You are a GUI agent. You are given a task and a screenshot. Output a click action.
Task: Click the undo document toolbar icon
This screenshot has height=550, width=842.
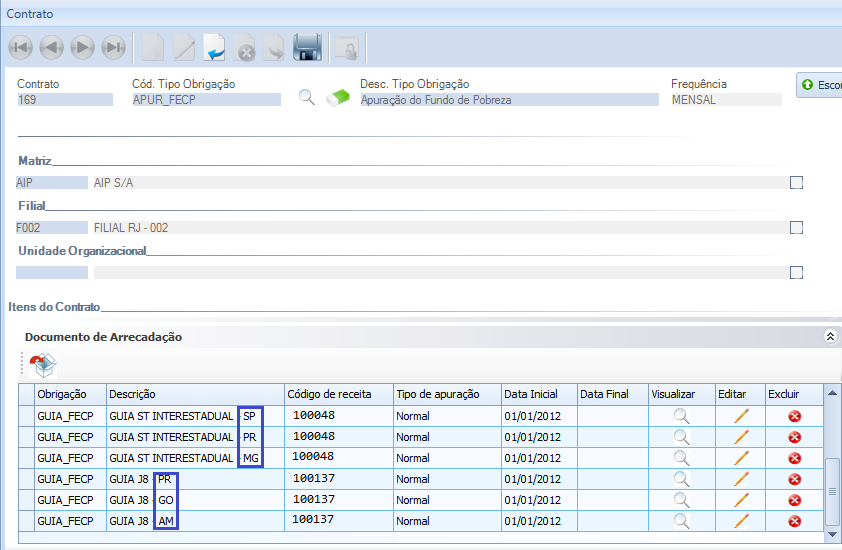(x=214, y=47)
